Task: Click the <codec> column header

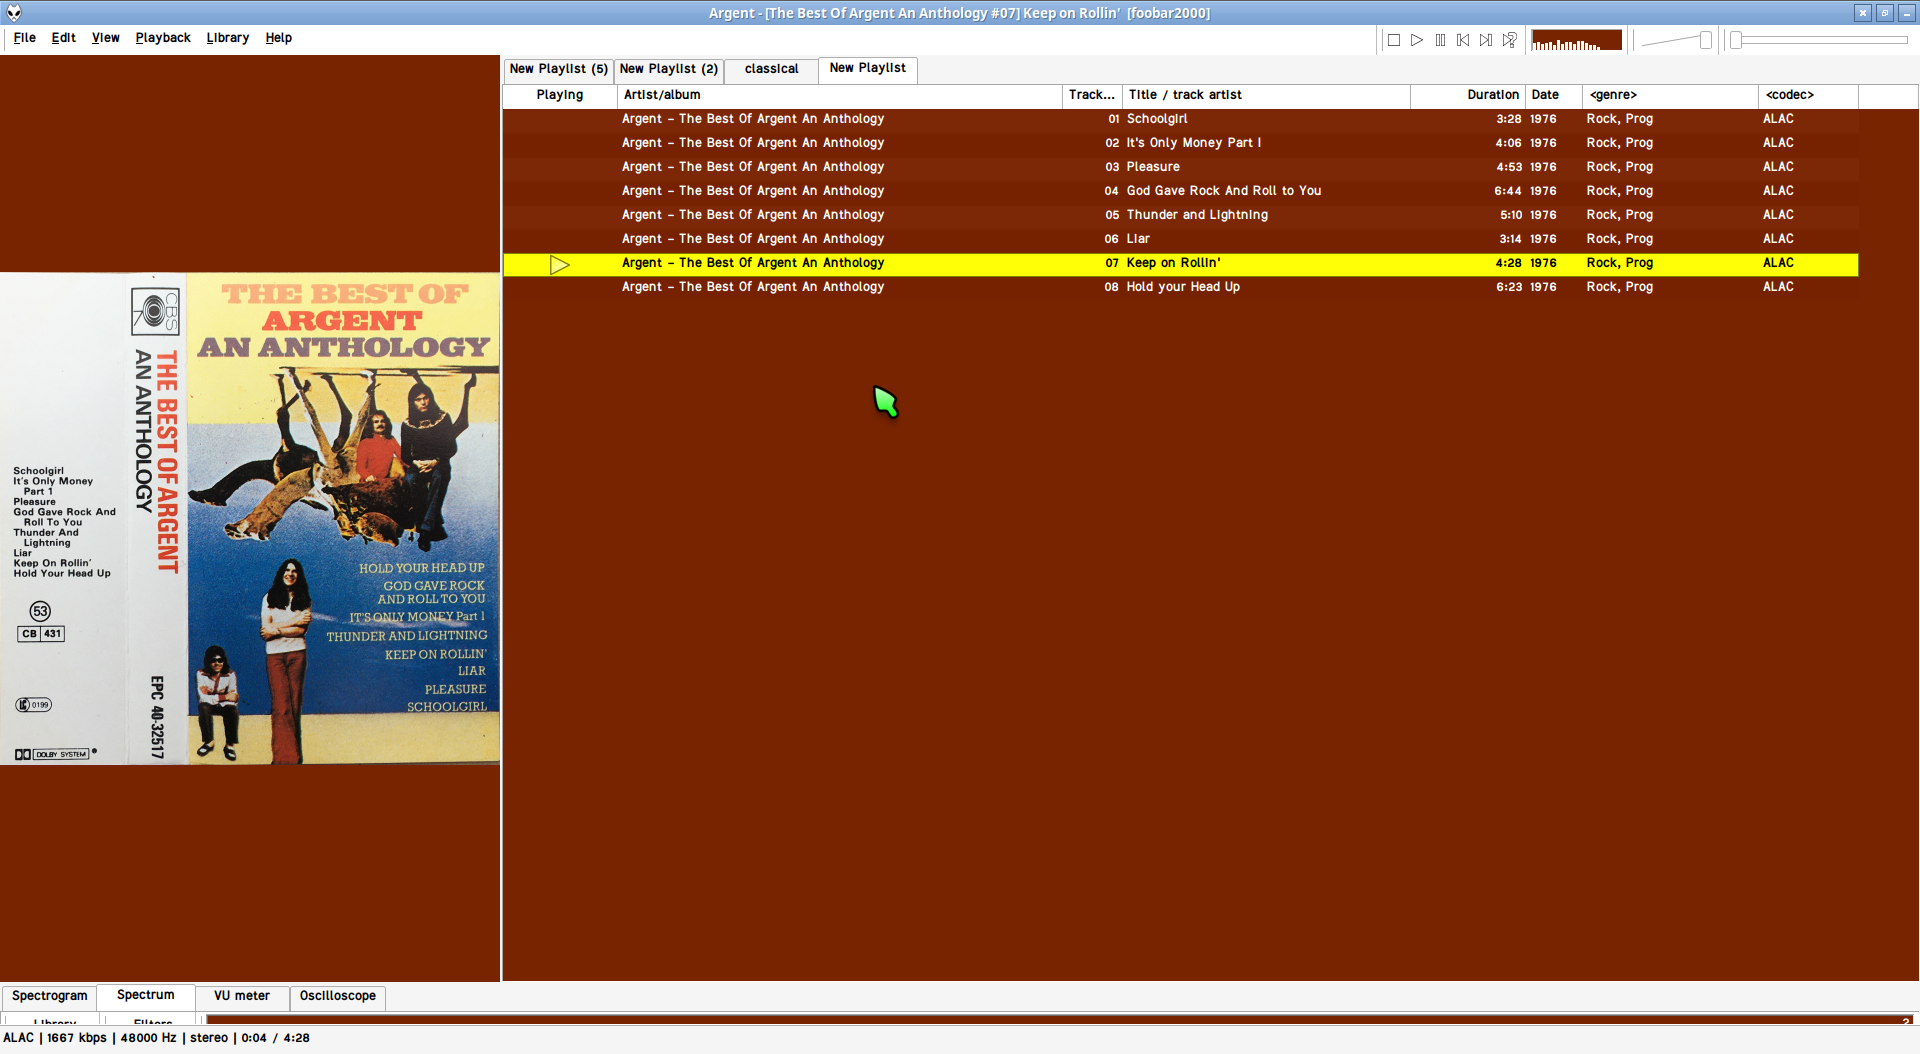Action: click(1808, 95)
